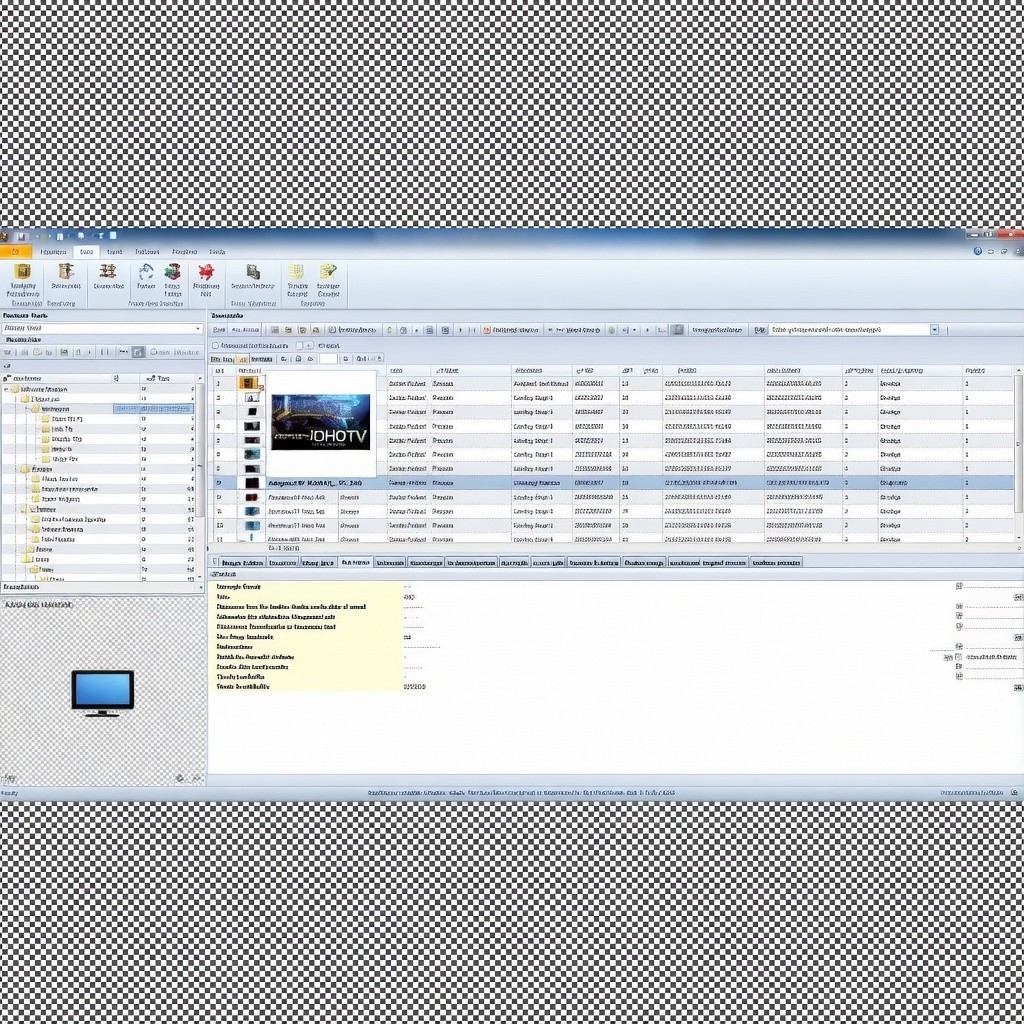Flip the small toggle switch beside the checkbox
This screenshot has width=1024, height=1024.
click(x=305, y=345)
